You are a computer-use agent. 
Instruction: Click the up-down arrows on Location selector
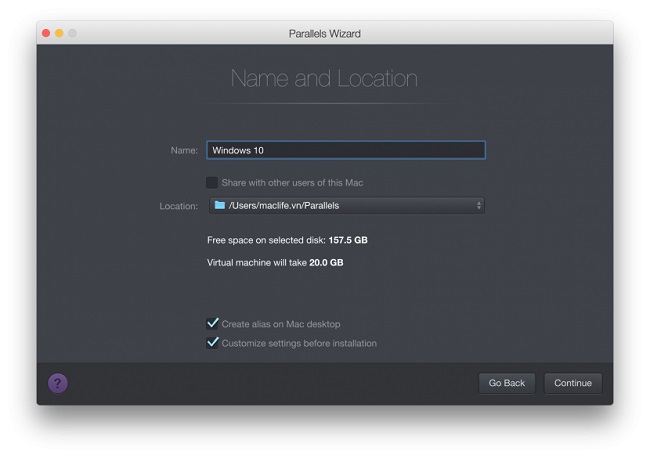click(x=478, y=206)
